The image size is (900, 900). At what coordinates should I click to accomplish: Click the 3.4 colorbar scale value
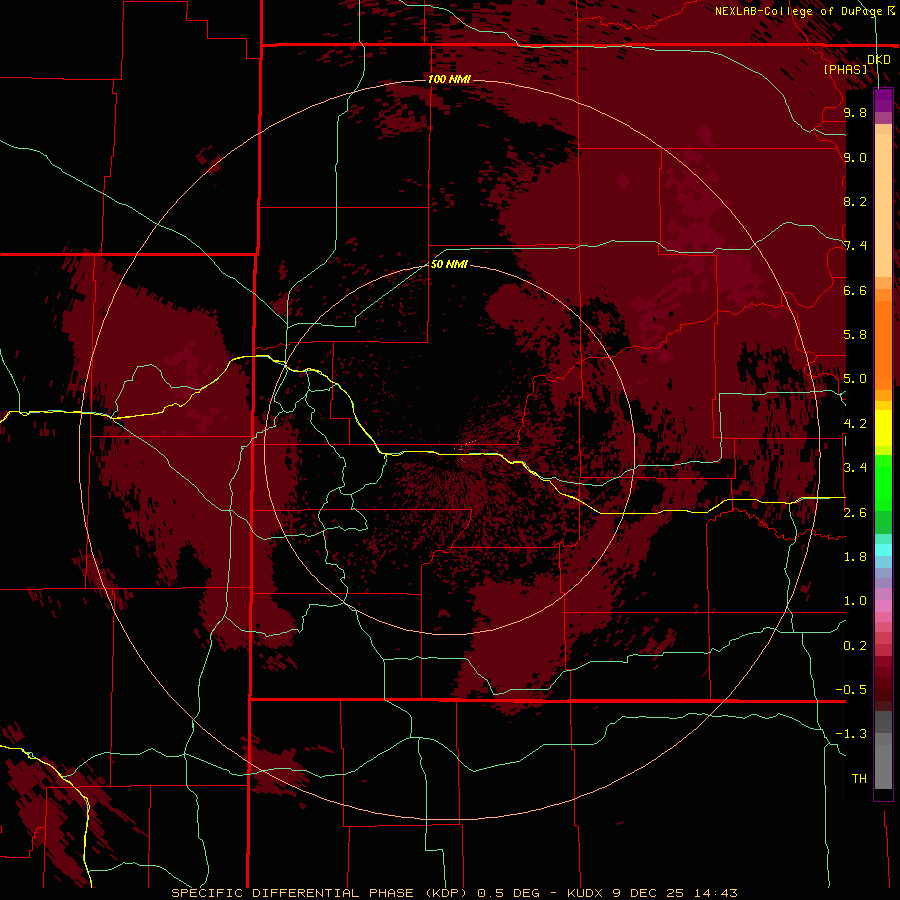point(855,467)
